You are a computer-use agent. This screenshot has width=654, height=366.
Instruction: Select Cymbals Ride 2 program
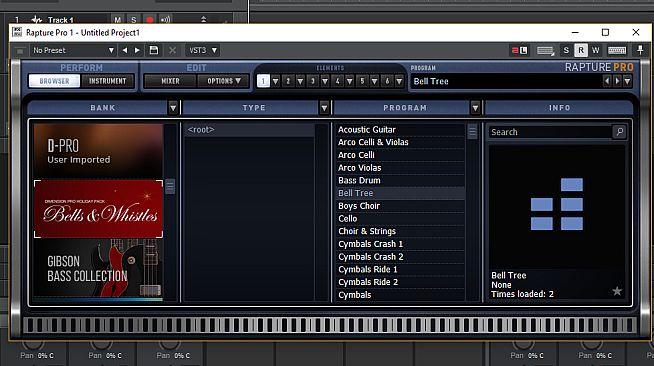(400, 282)
